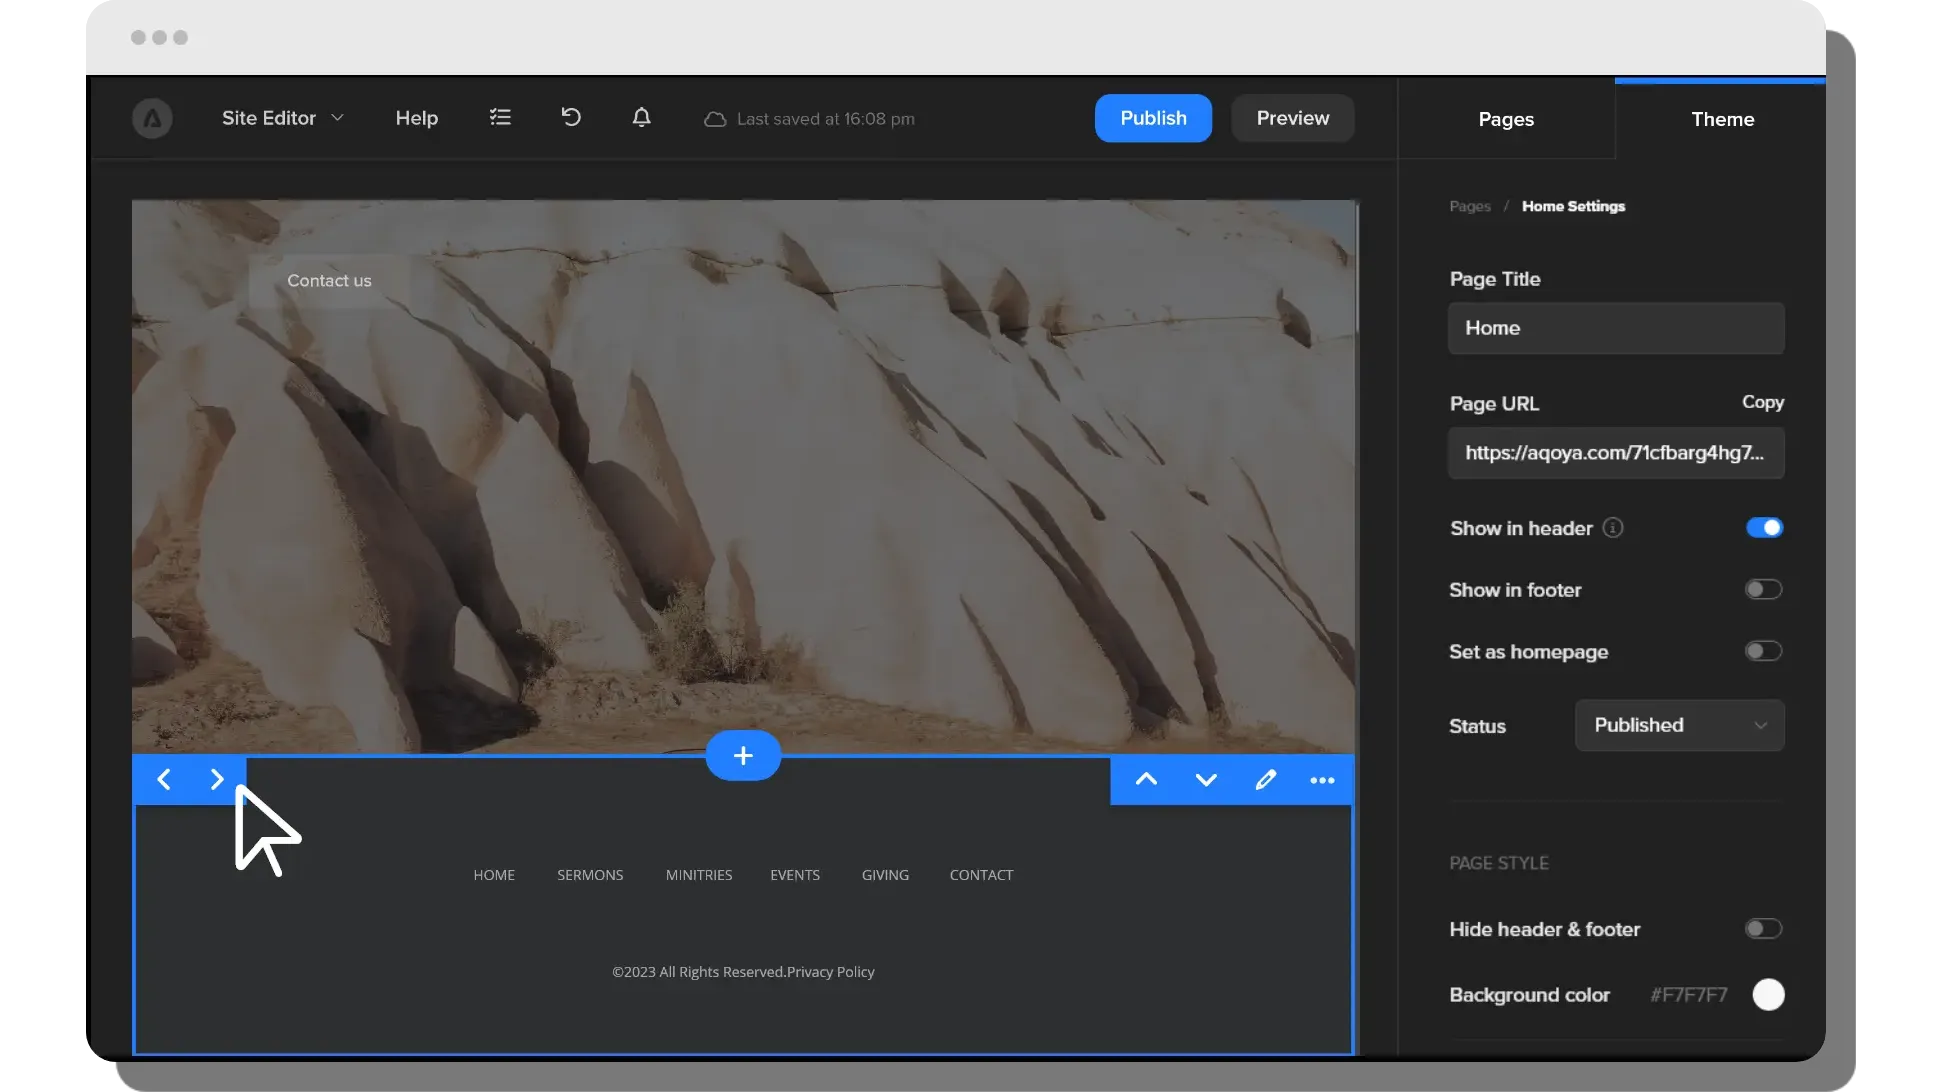Click the plus add-section button
The image size is (1942, 1092).
pos(743,756)
